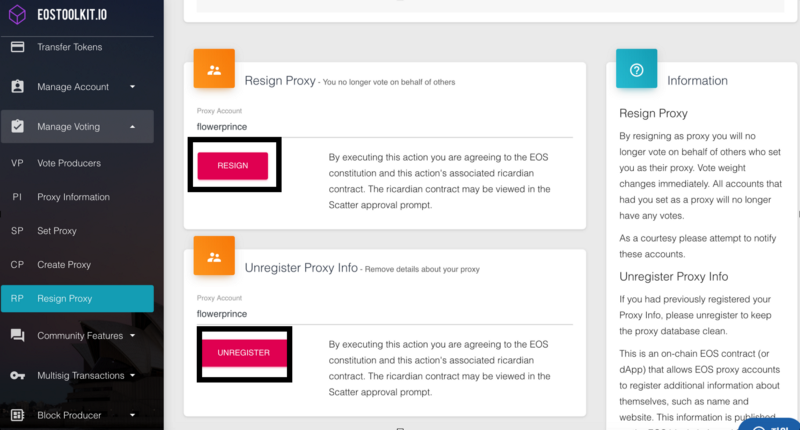Click the orange Unregister Proxy Info icon

[x=214, y=257]
